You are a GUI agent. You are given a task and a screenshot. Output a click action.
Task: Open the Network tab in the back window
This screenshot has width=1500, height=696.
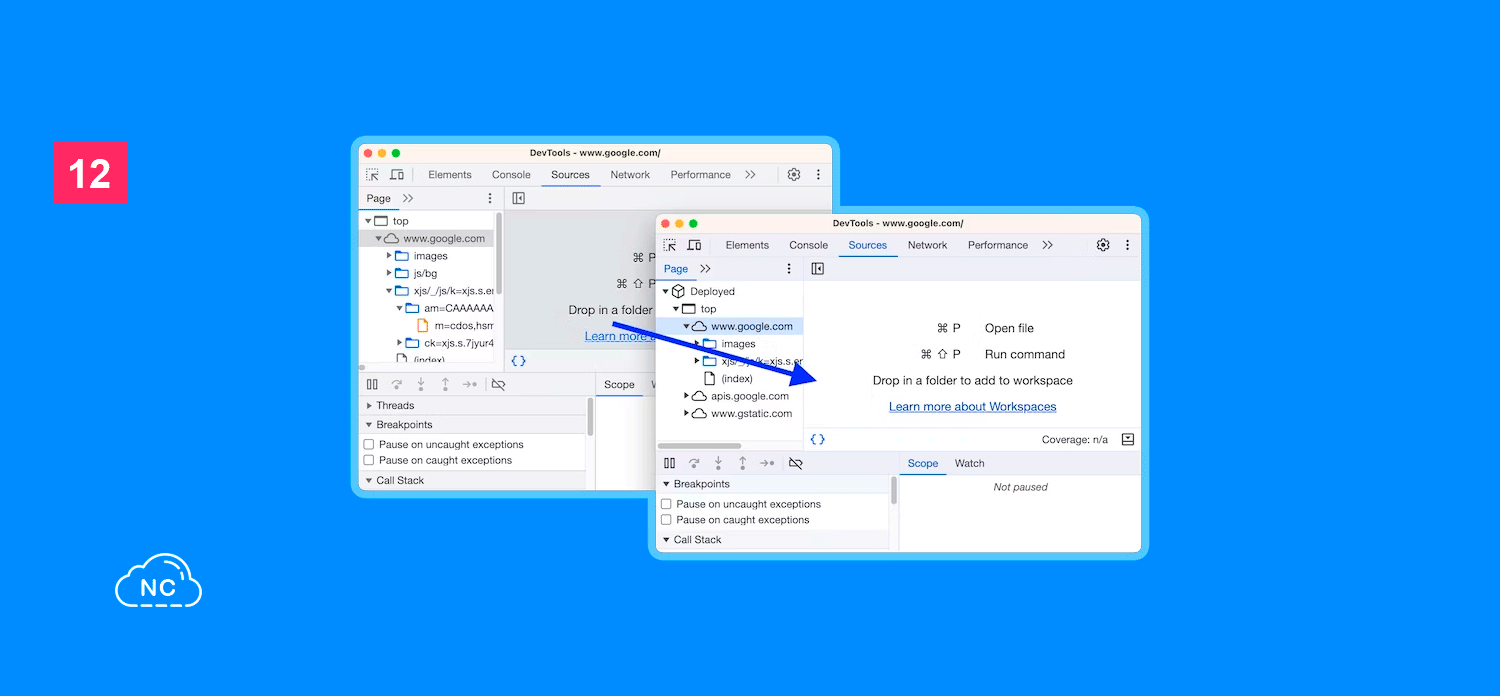tap(630, 174)
